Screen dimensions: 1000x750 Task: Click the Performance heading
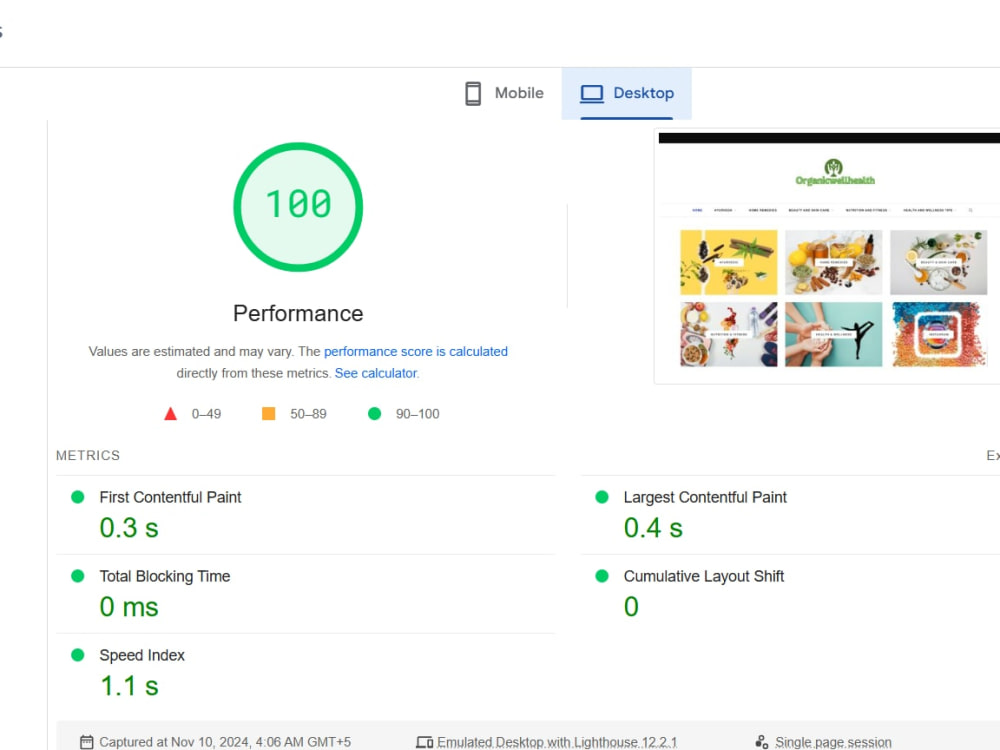pos(298,313)
